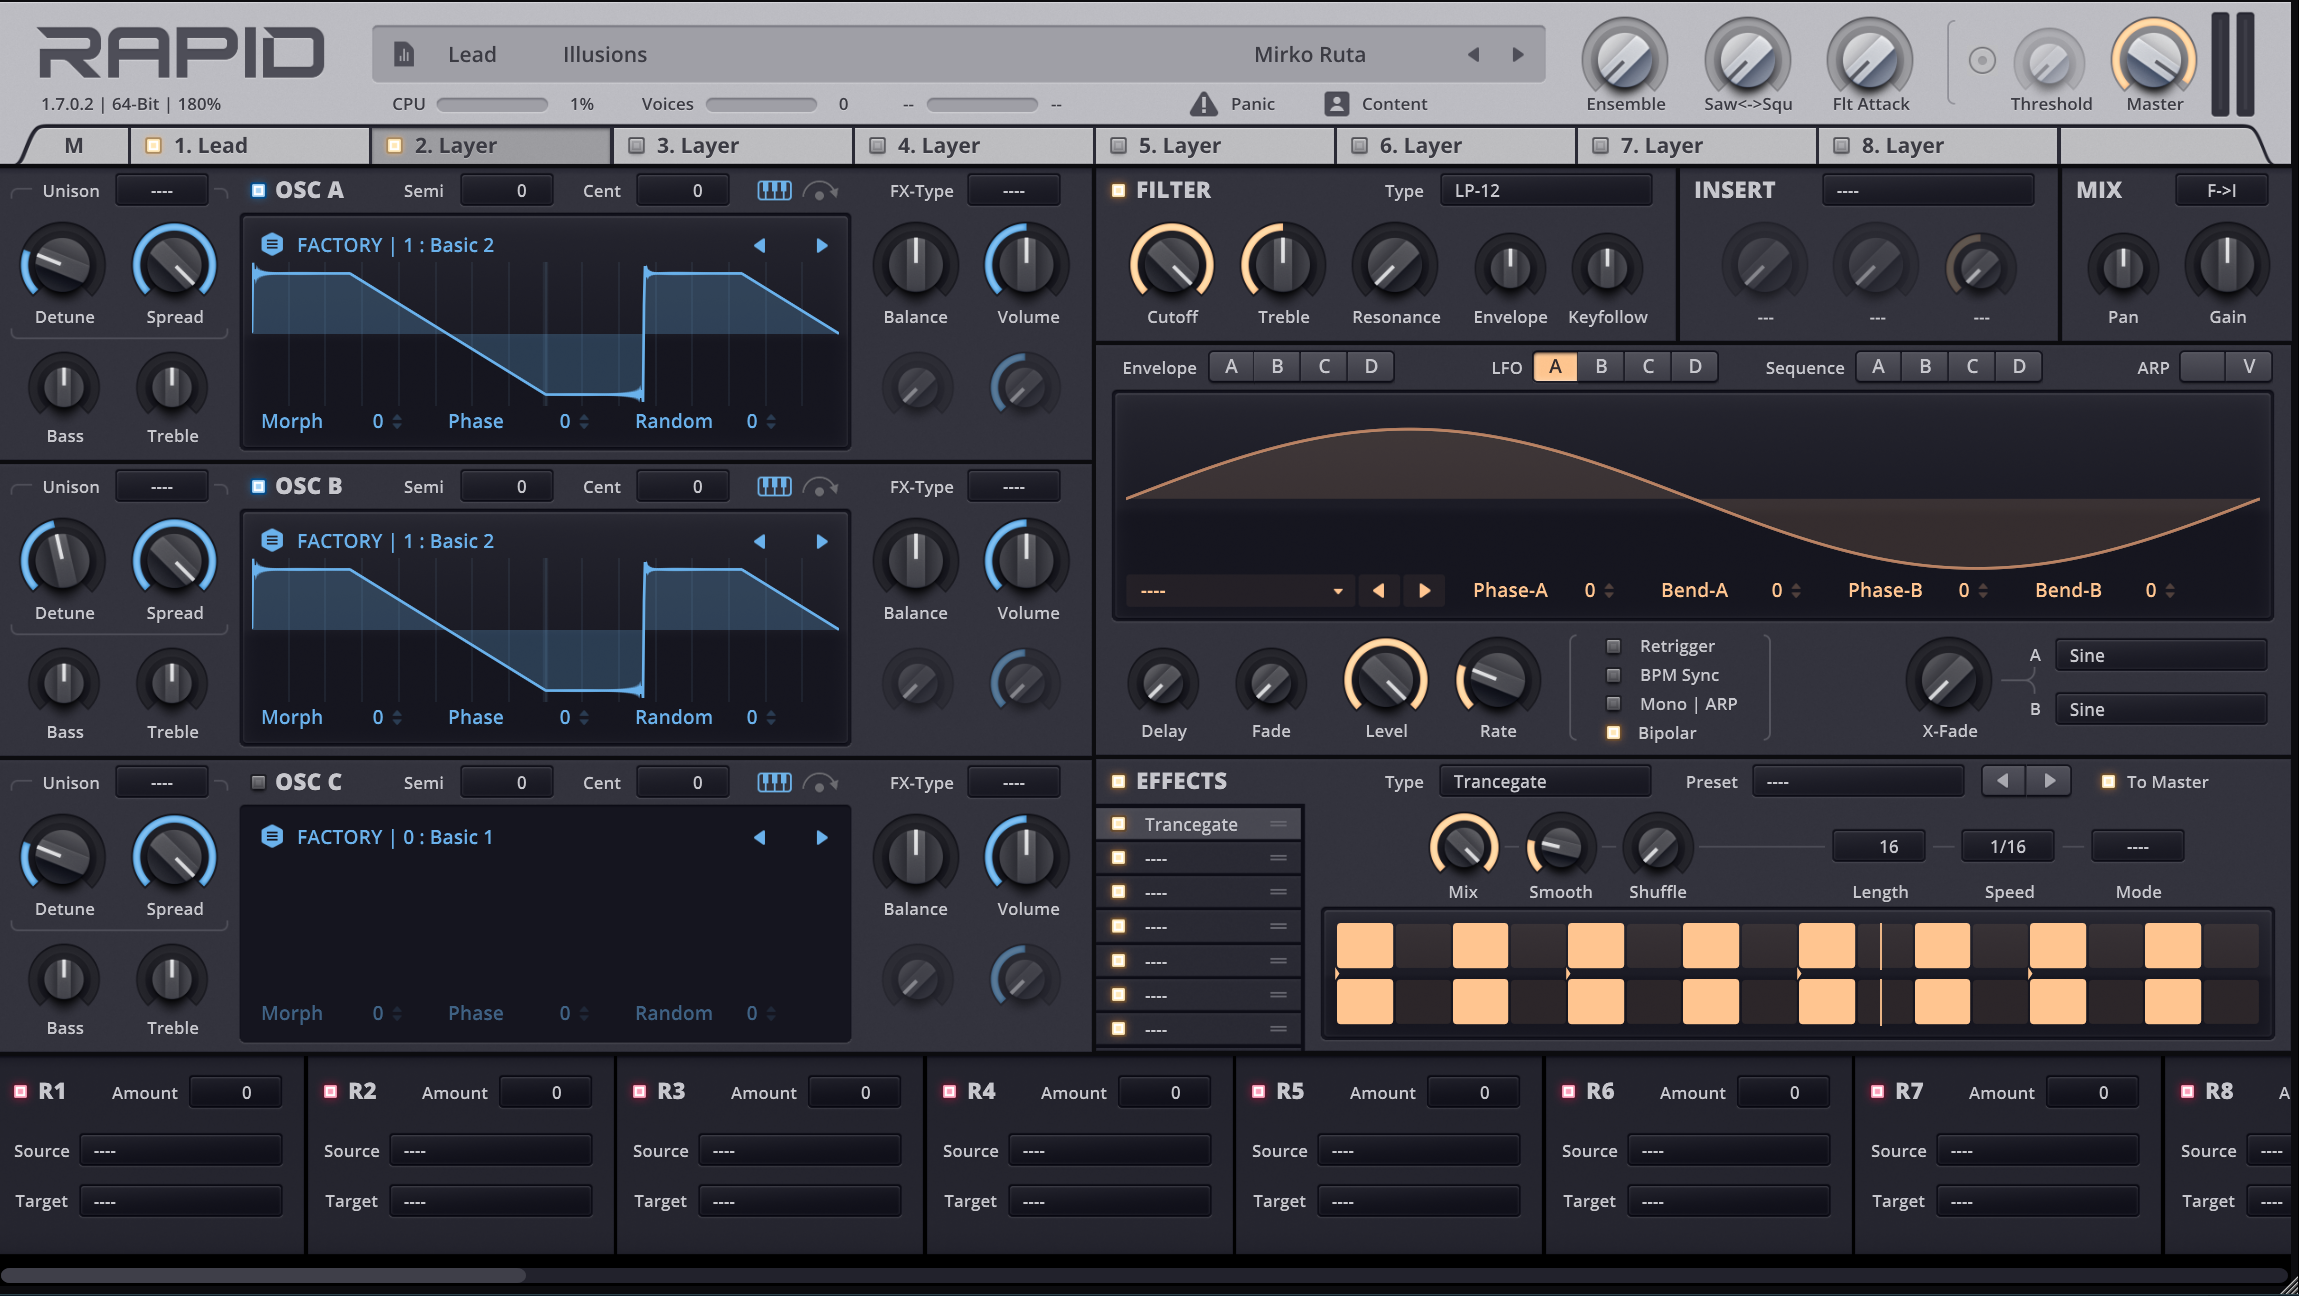
Task: Open LFO waveform A Sine dropdown
Action: tap(2161, 655)
